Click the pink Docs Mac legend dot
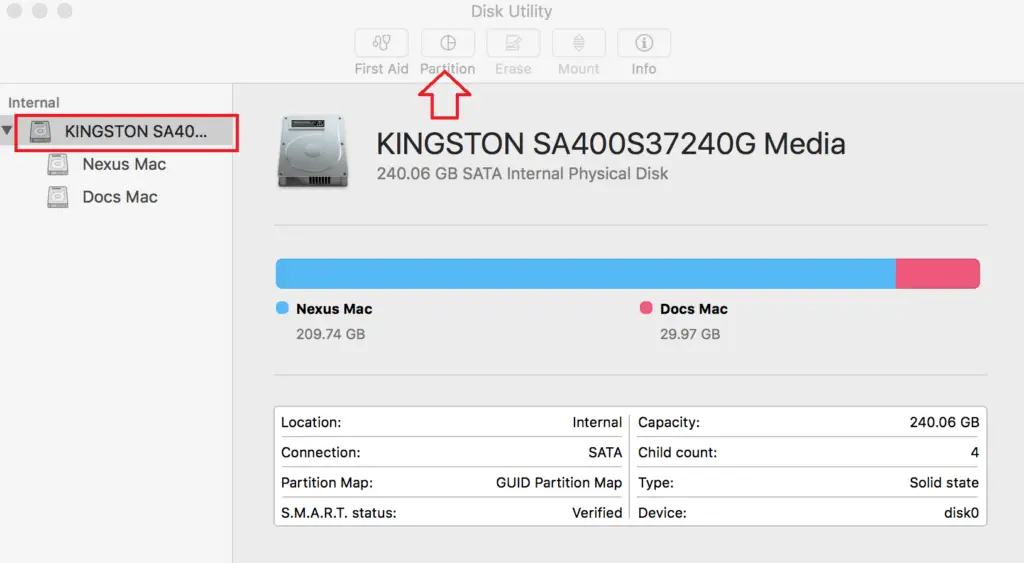 (x=646, y=308)
